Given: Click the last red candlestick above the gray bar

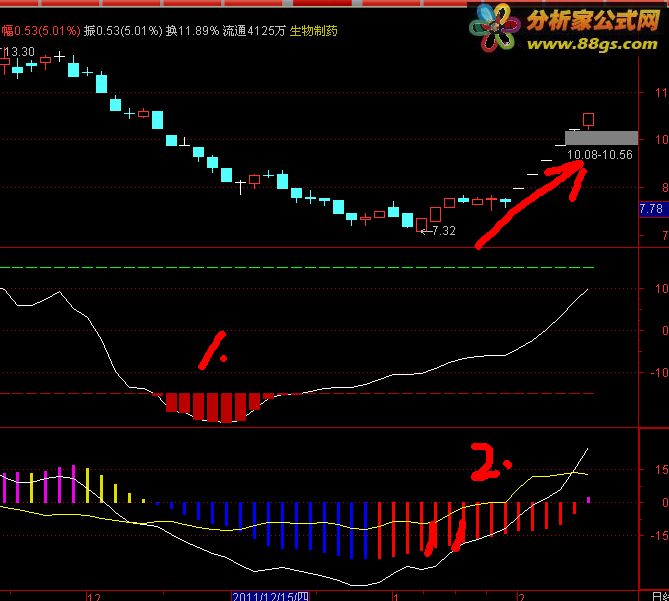Looking at the screenshot, I should 588,120.
